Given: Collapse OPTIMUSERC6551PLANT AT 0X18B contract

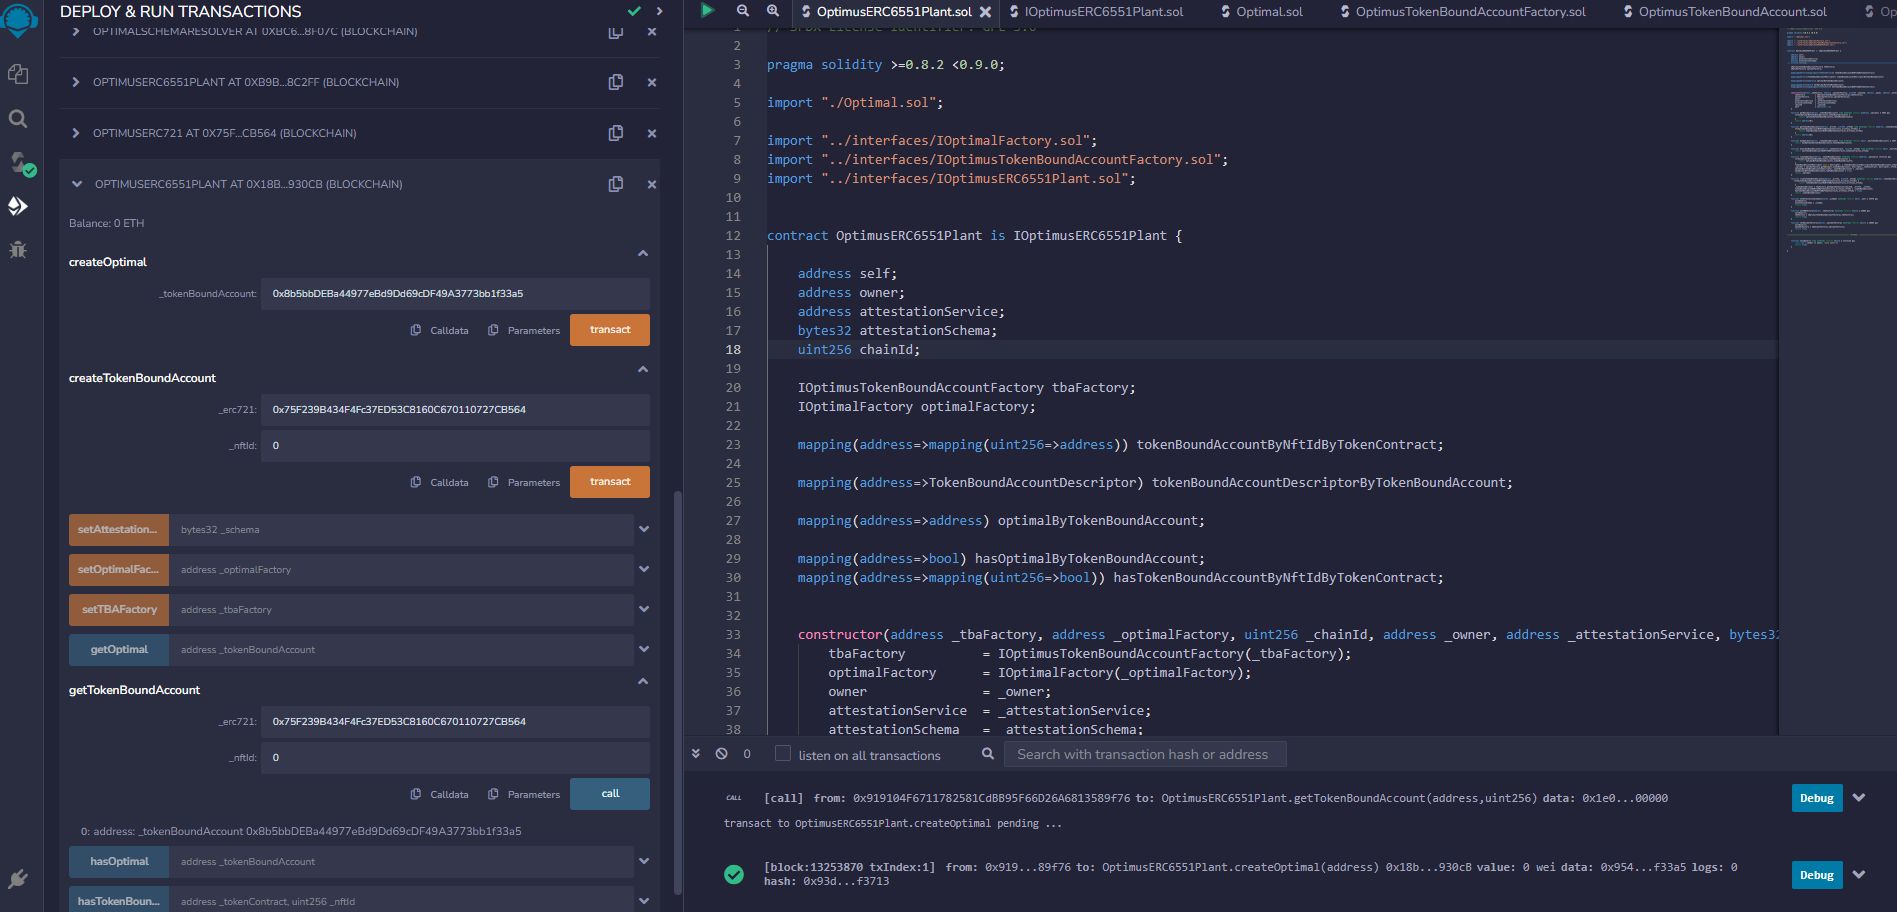Looking at the screenshot, I should [x=77, y=184].
